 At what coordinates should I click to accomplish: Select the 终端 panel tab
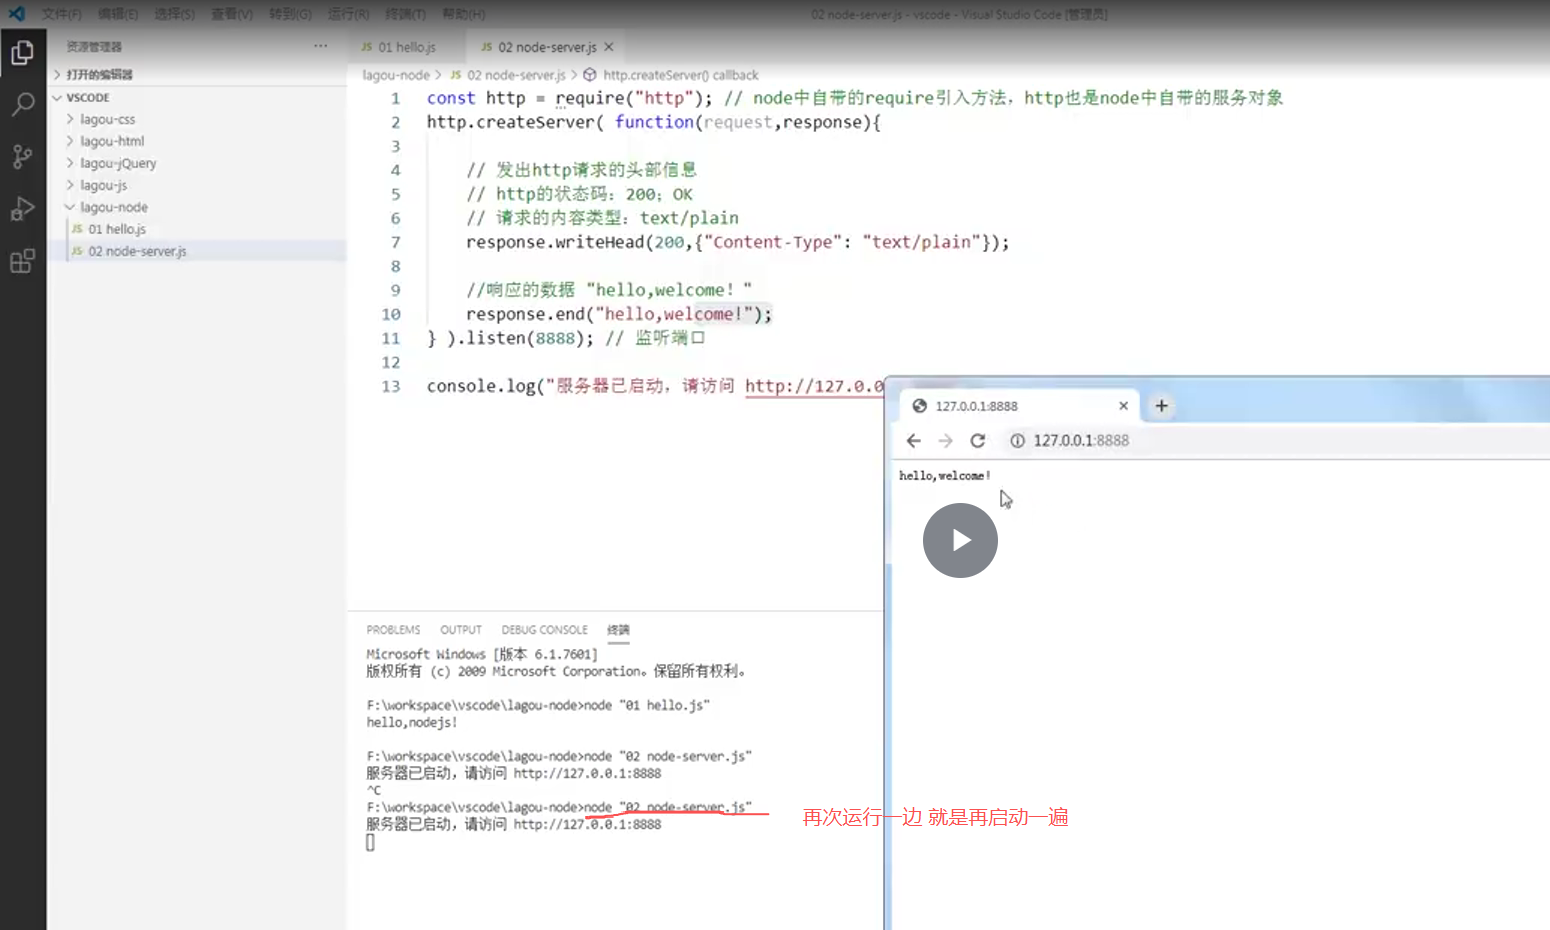pyautogui.click(x=618, y=630)
